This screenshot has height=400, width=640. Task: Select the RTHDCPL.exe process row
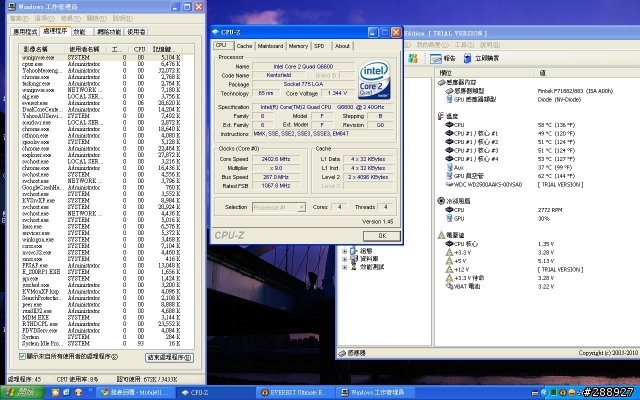coord(100,324)
